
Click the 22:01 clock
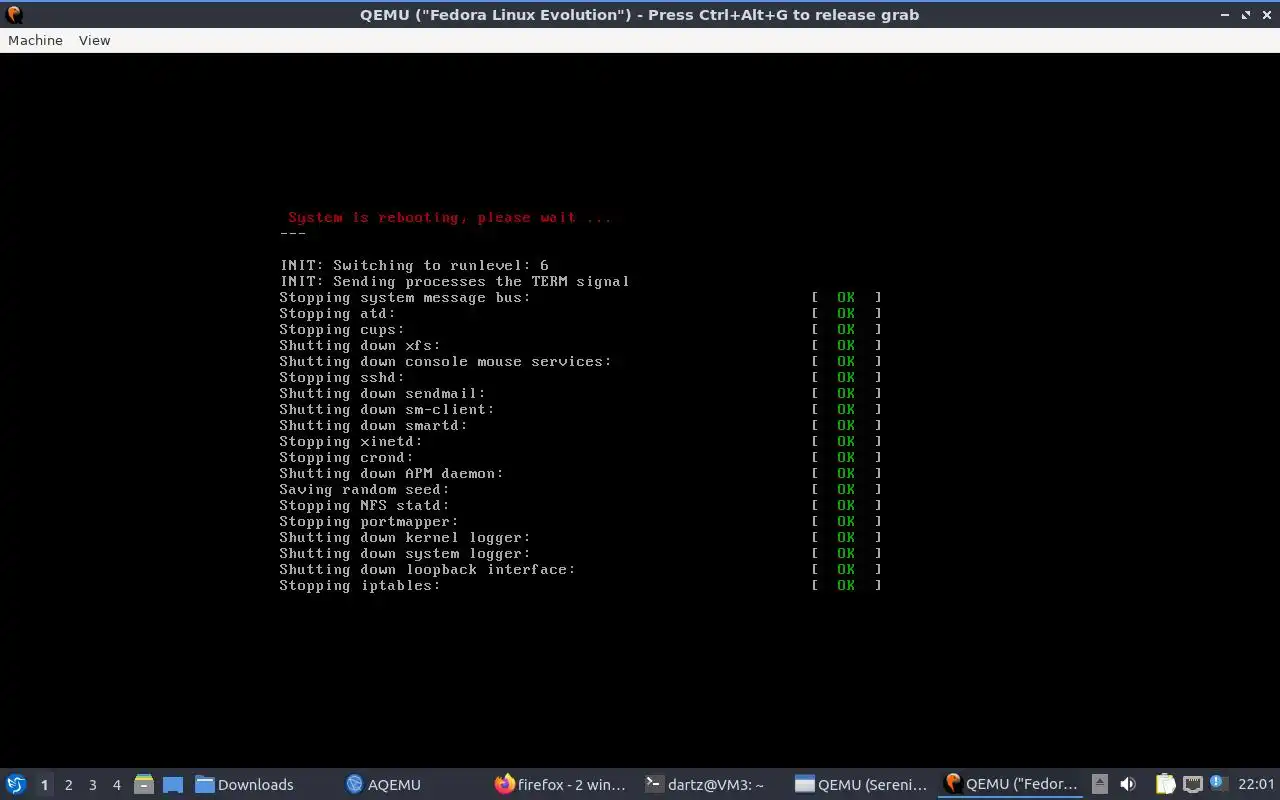point(1256,784)
